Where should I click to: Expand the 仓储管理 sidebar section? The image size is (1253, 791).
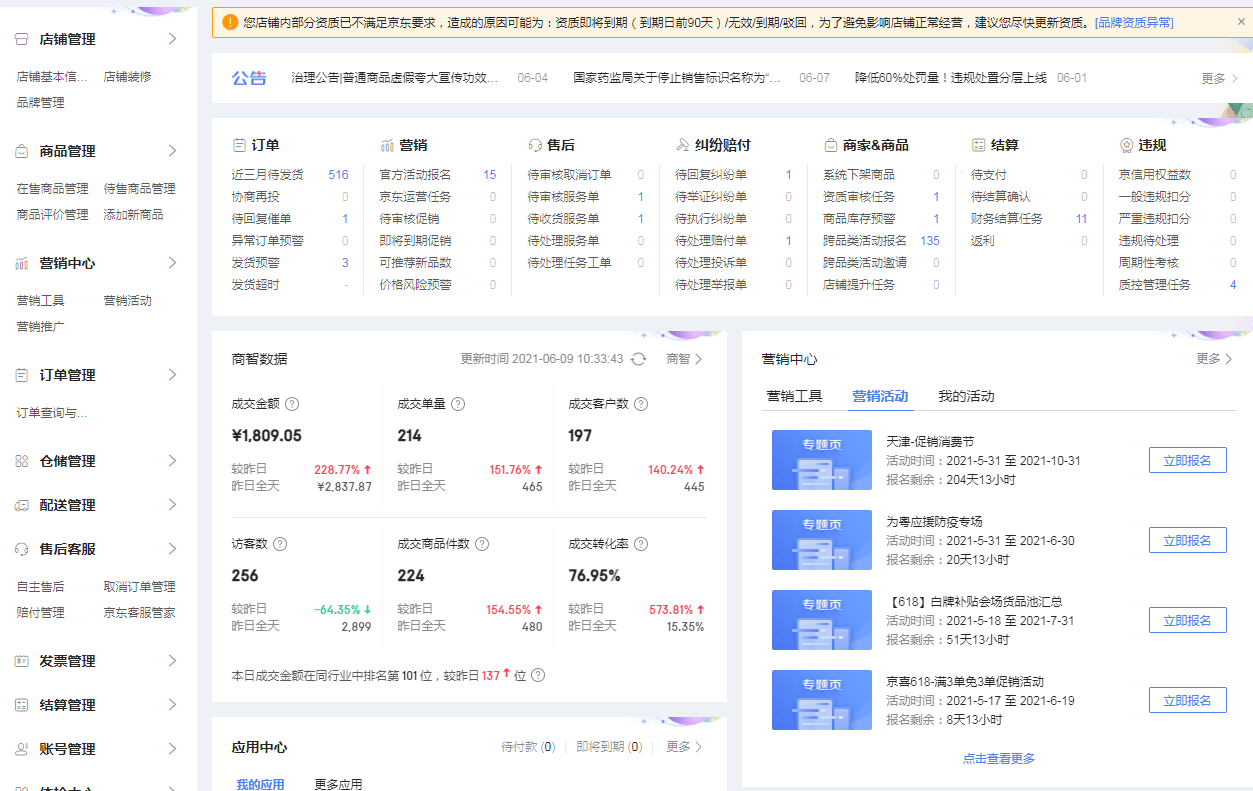(172, 461)
